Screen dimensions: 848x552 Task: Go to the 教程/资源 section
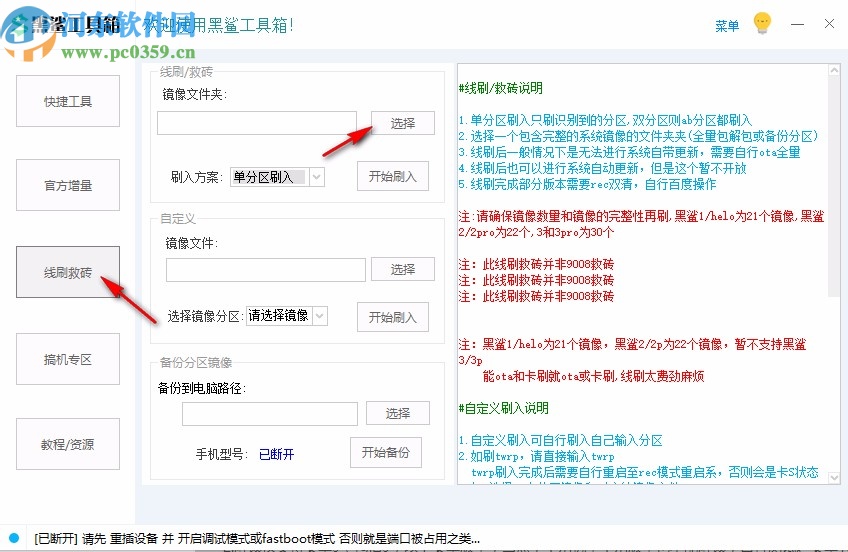tap(68, 444)
